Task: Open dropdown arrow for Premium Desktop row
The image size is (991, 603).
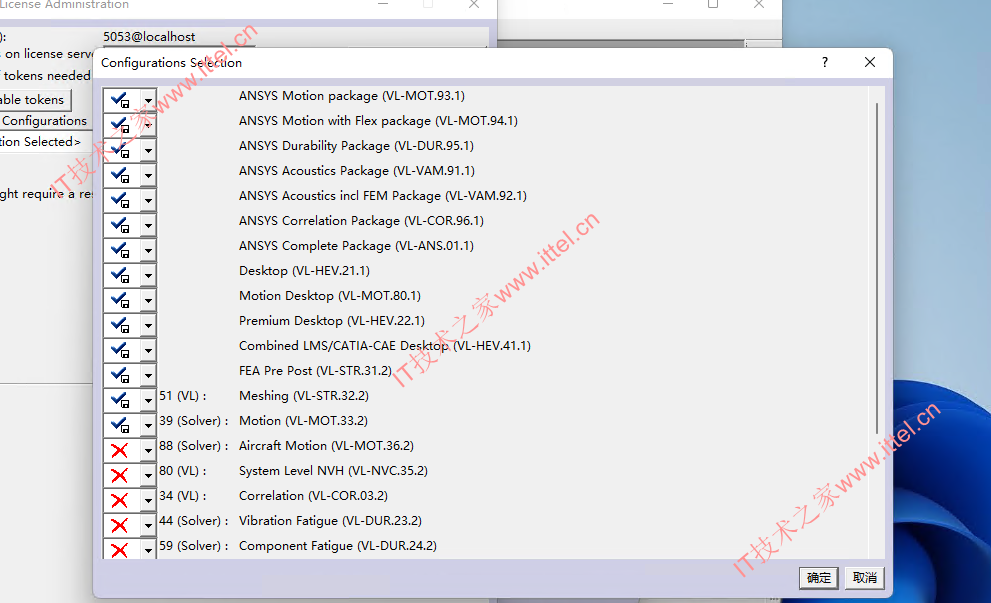Action: click(x=148, y=326)
